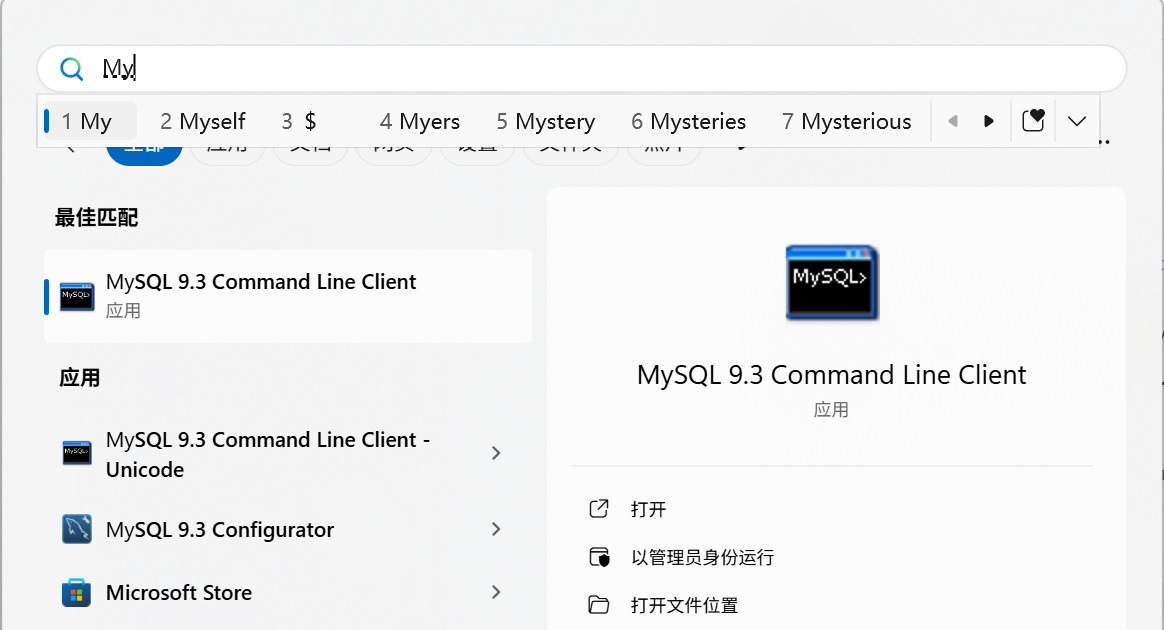Click the large MySQL preview icon
Screen dimensions: 1164x630
831,283
